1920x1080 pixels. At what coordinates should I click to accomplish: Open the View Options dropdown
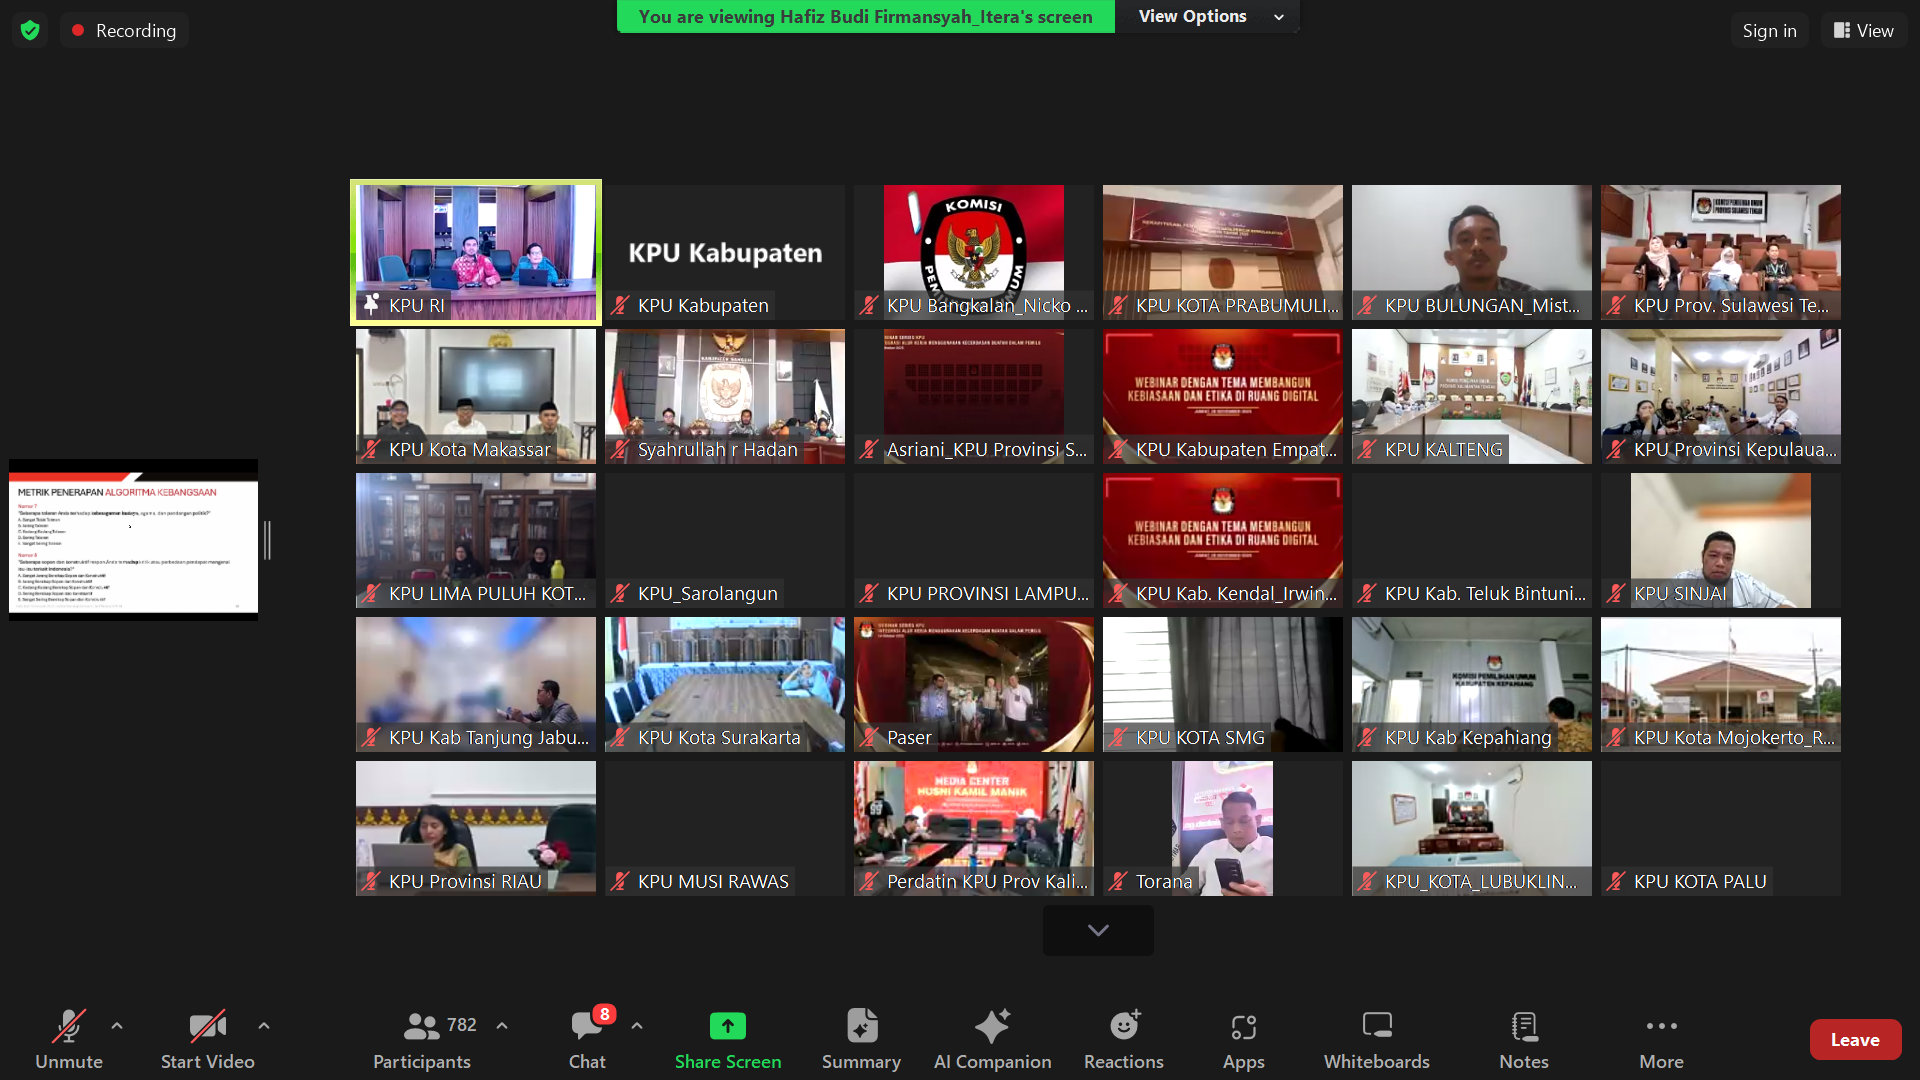(x=1209, y=16)
